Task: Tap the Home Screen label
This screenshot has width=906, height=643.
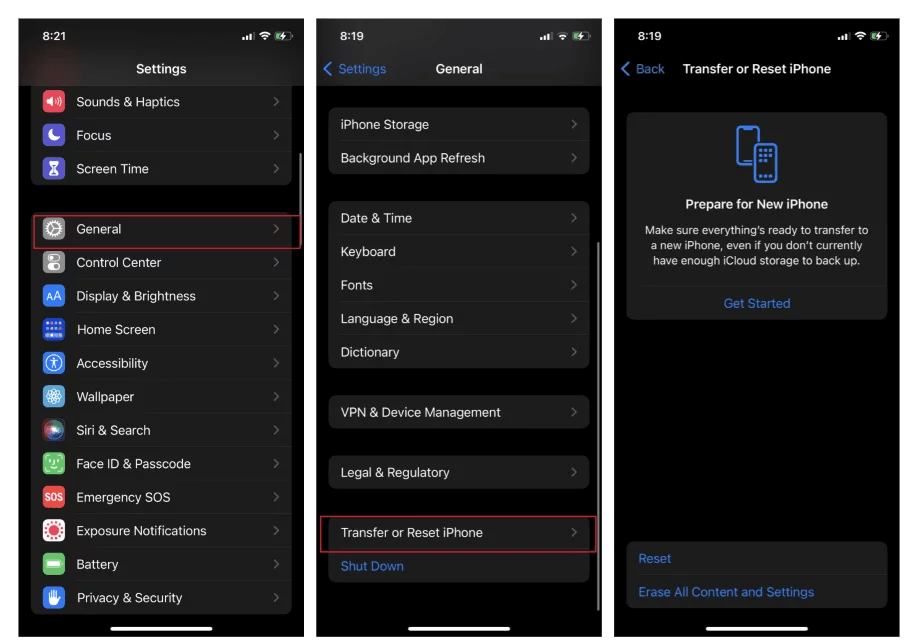Action: (x=116, y=329)
